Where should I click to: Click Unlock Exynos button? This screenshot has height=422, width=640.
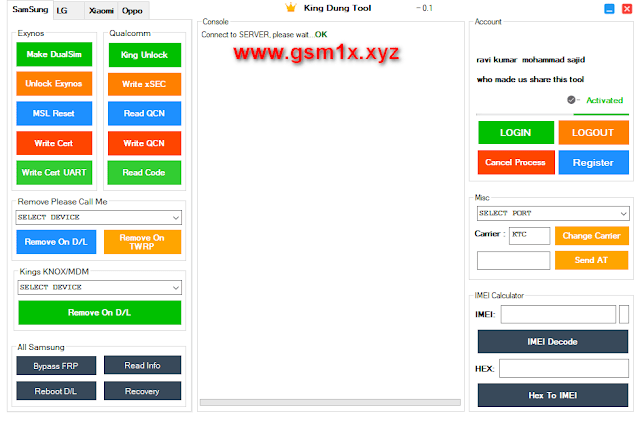pos(54,84)
